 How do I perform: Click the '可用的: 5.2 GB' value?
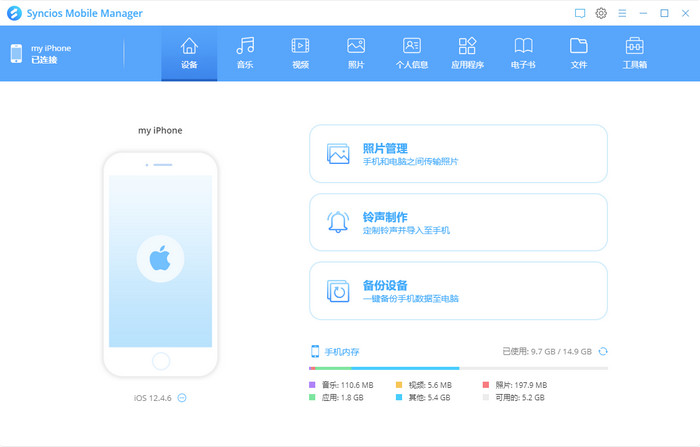coord(520,397)
